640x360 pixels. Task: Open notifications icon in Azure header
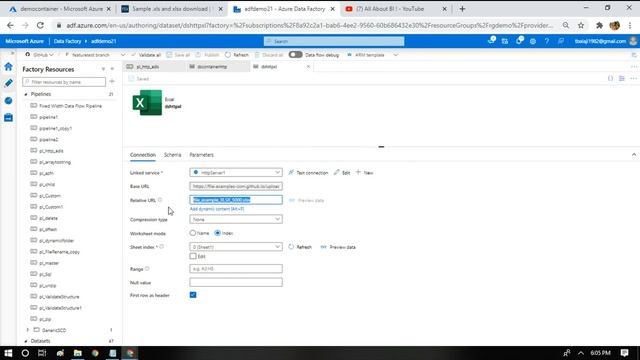[x=519, y=41]
